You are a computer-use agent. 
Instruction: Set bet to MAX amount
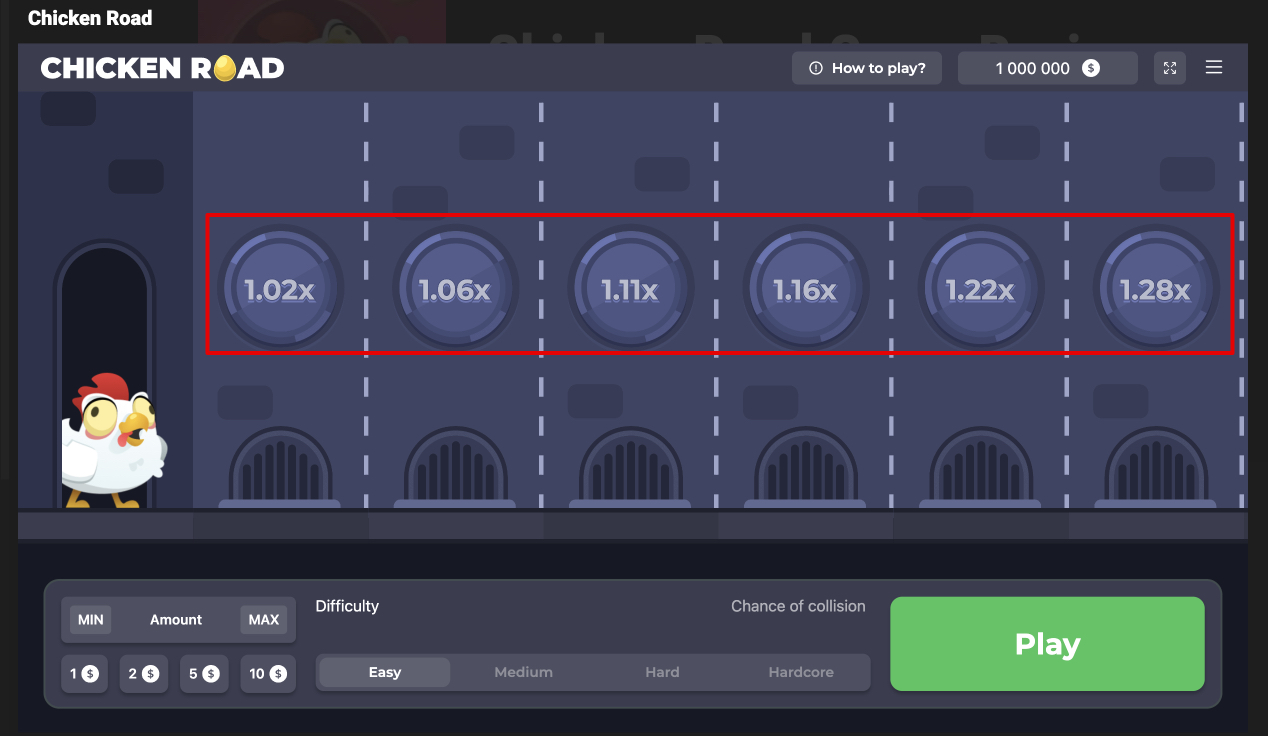[264, 620]
